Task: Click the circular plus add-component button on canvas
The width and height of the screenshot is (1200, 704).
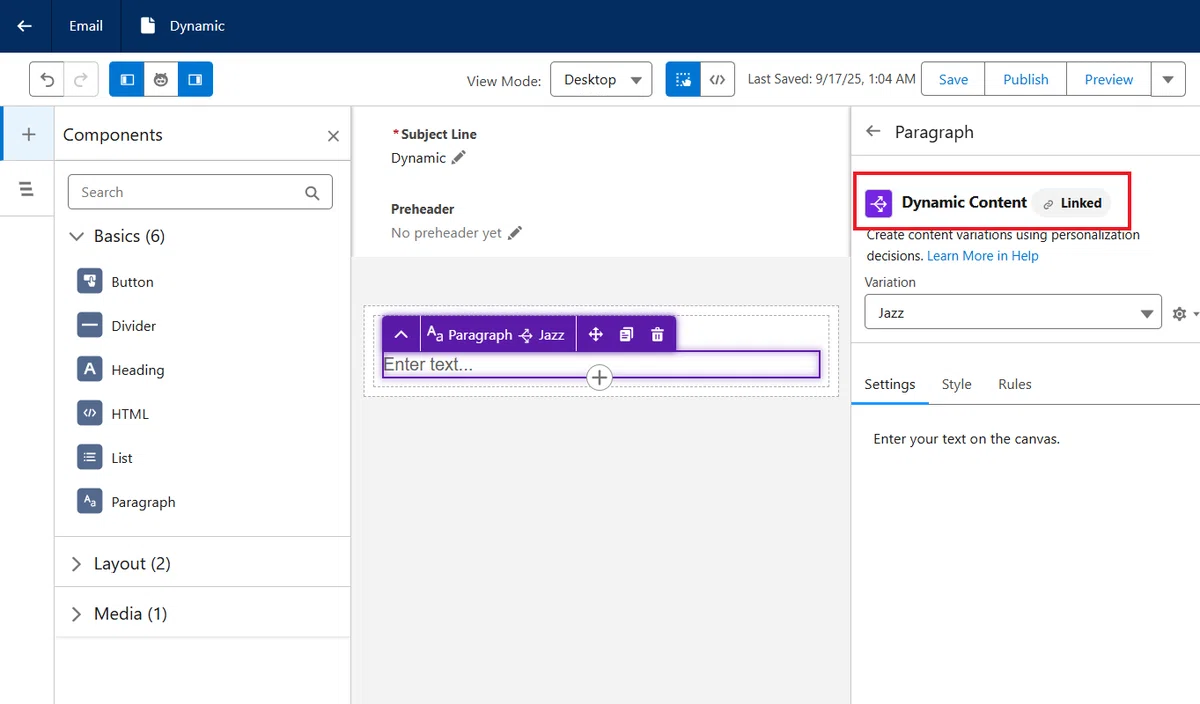Action: (599, 377)
